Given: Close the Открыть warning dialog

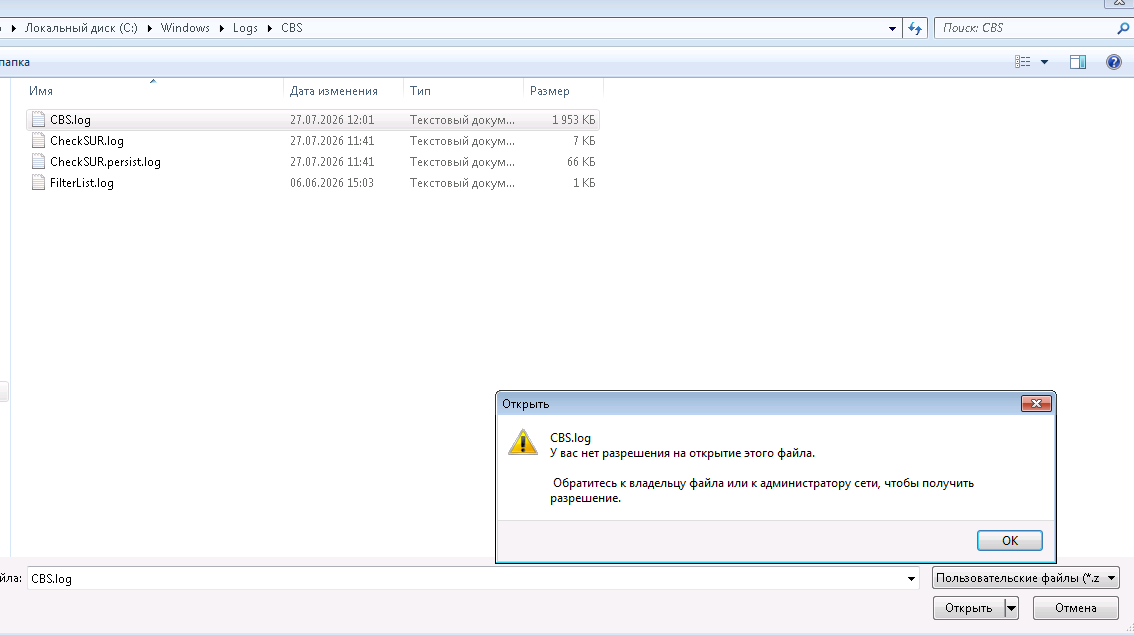Looking at the screenshot, I should (x=1036, y=404).
